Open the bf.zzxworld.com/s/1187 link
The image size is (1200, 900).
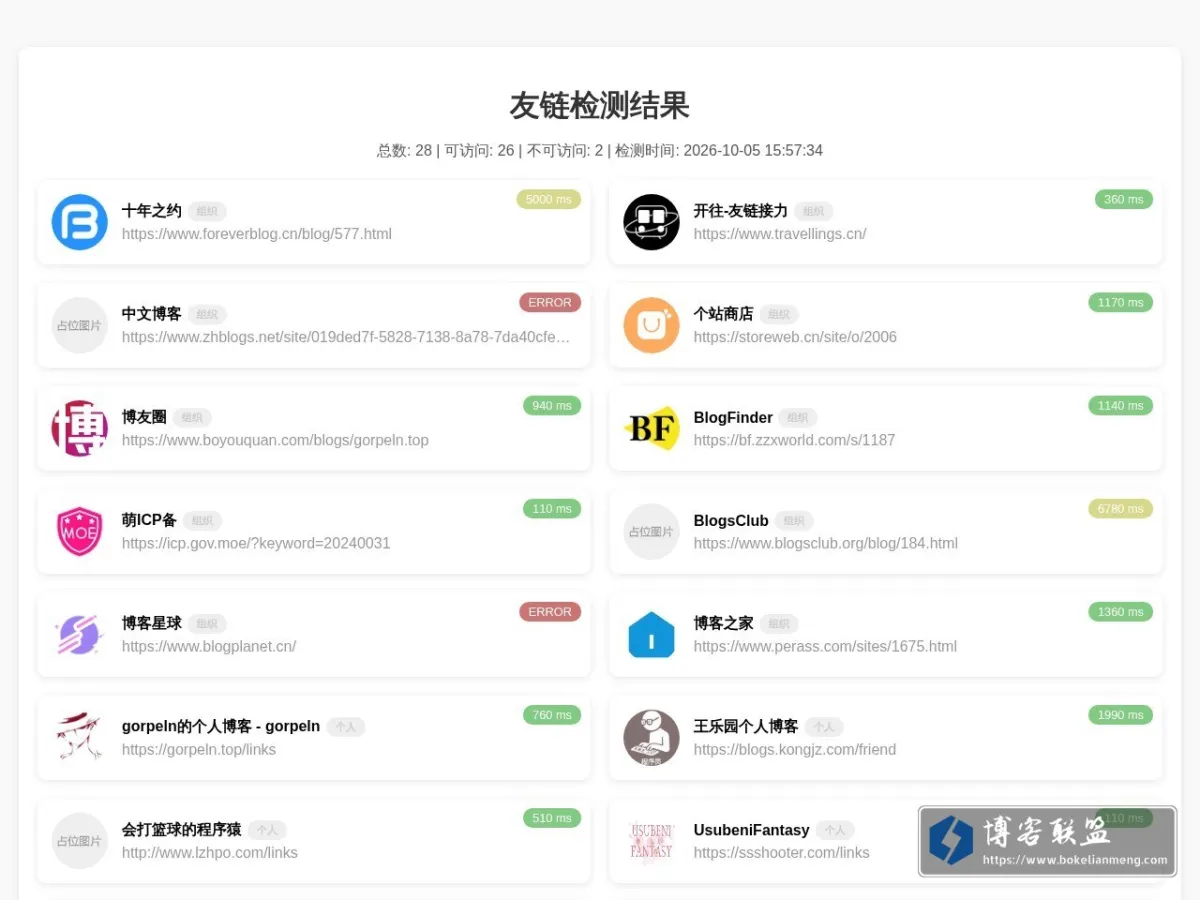tap(794, 440)
